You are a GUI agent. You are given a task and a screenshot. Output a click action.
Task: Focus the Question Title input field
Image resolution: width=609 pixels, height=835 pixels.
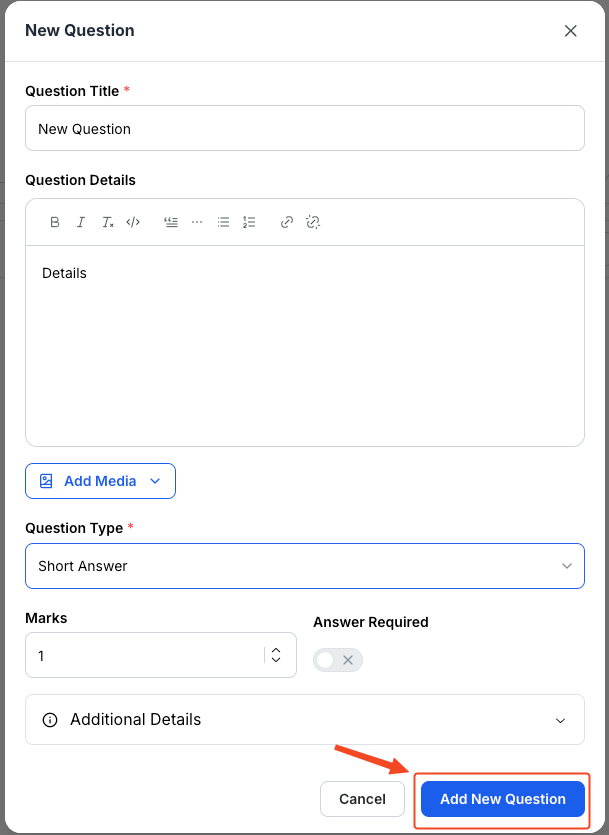tap(305, 128)
